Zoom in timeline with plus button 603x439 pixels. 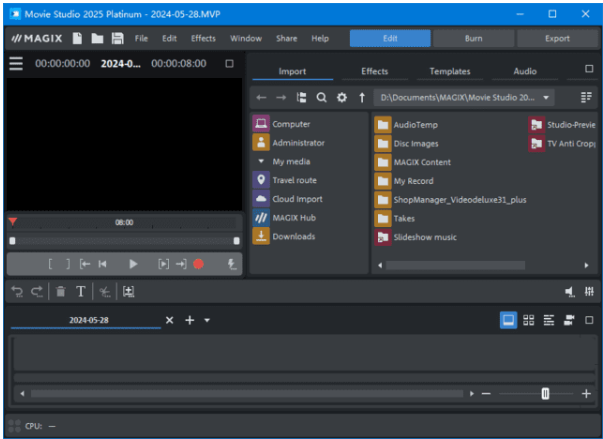586,394
